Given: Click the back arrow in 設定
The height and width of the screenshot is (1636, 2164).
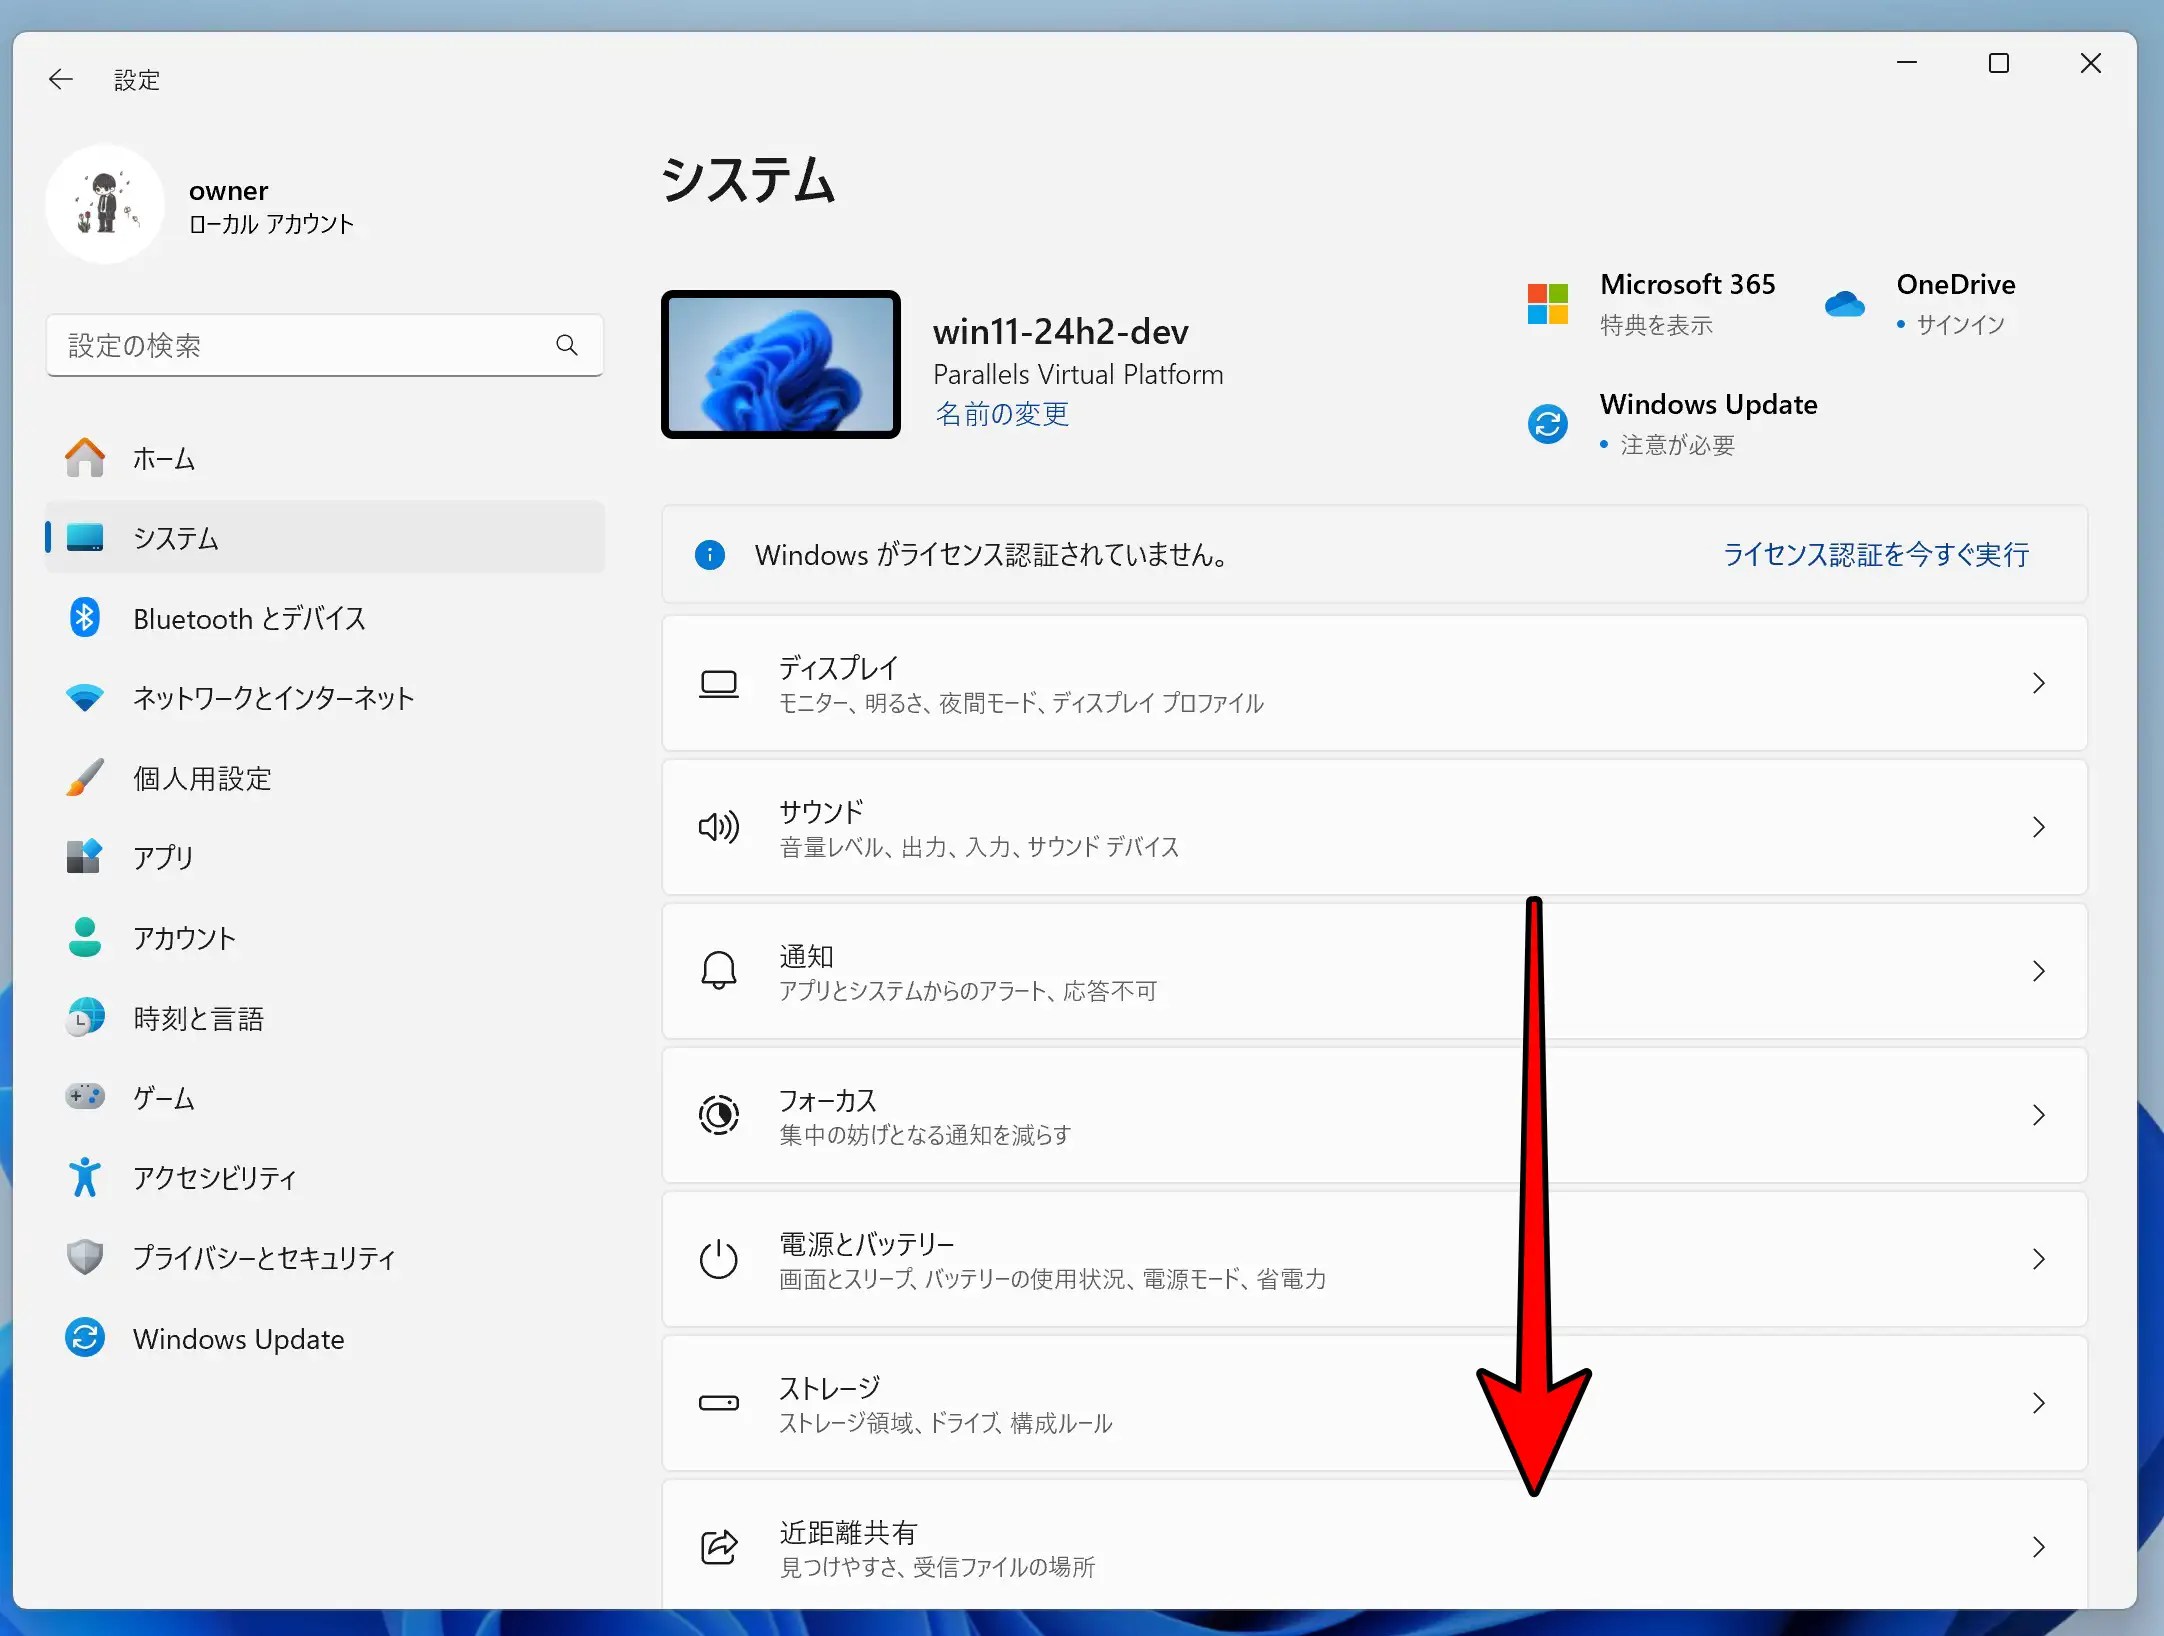Looking at the screenshot, I should coord(61,78).
